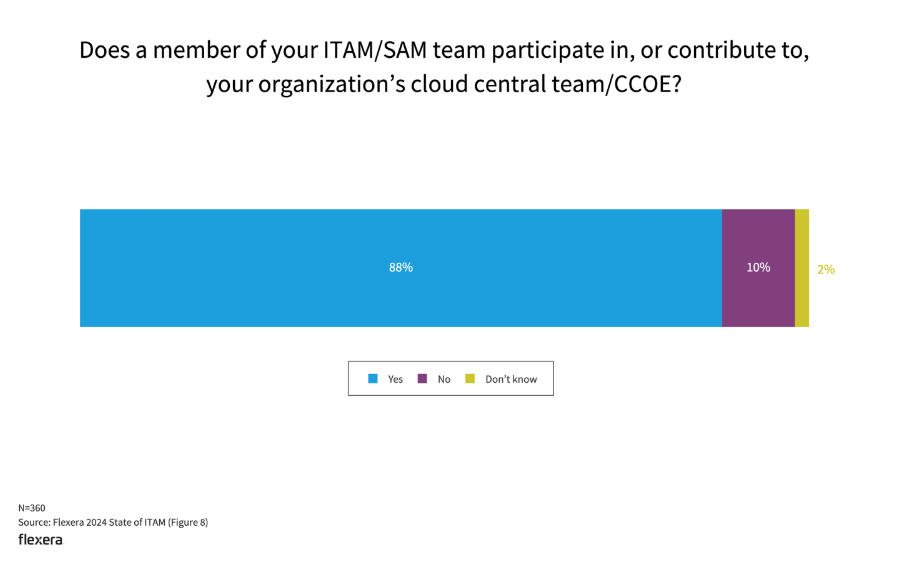Select the 10% data label
This screenshot has height=571, width=910.
[x=758, y=268]
